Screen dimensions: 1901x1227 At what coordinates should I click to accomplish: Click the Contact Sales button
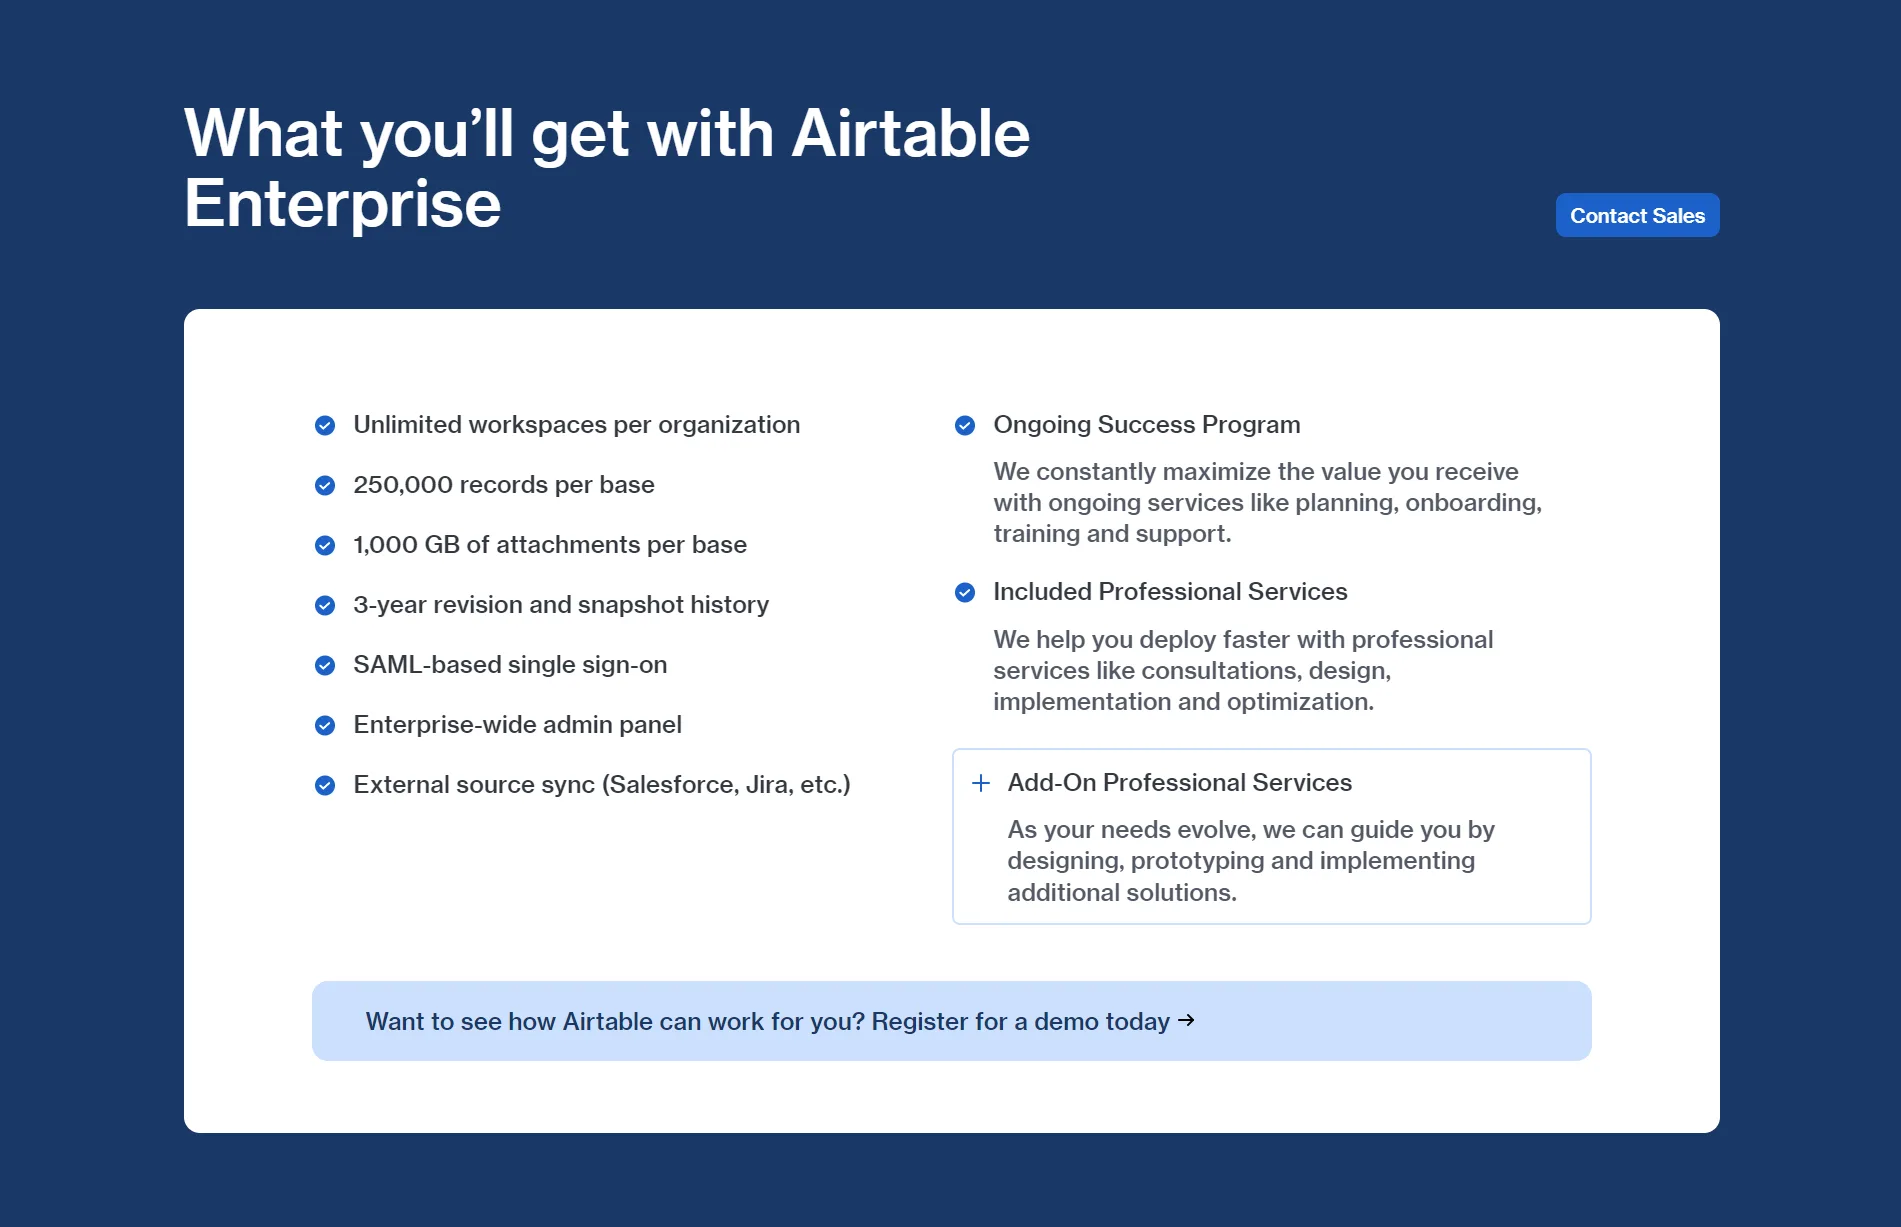pos(1637,215)
